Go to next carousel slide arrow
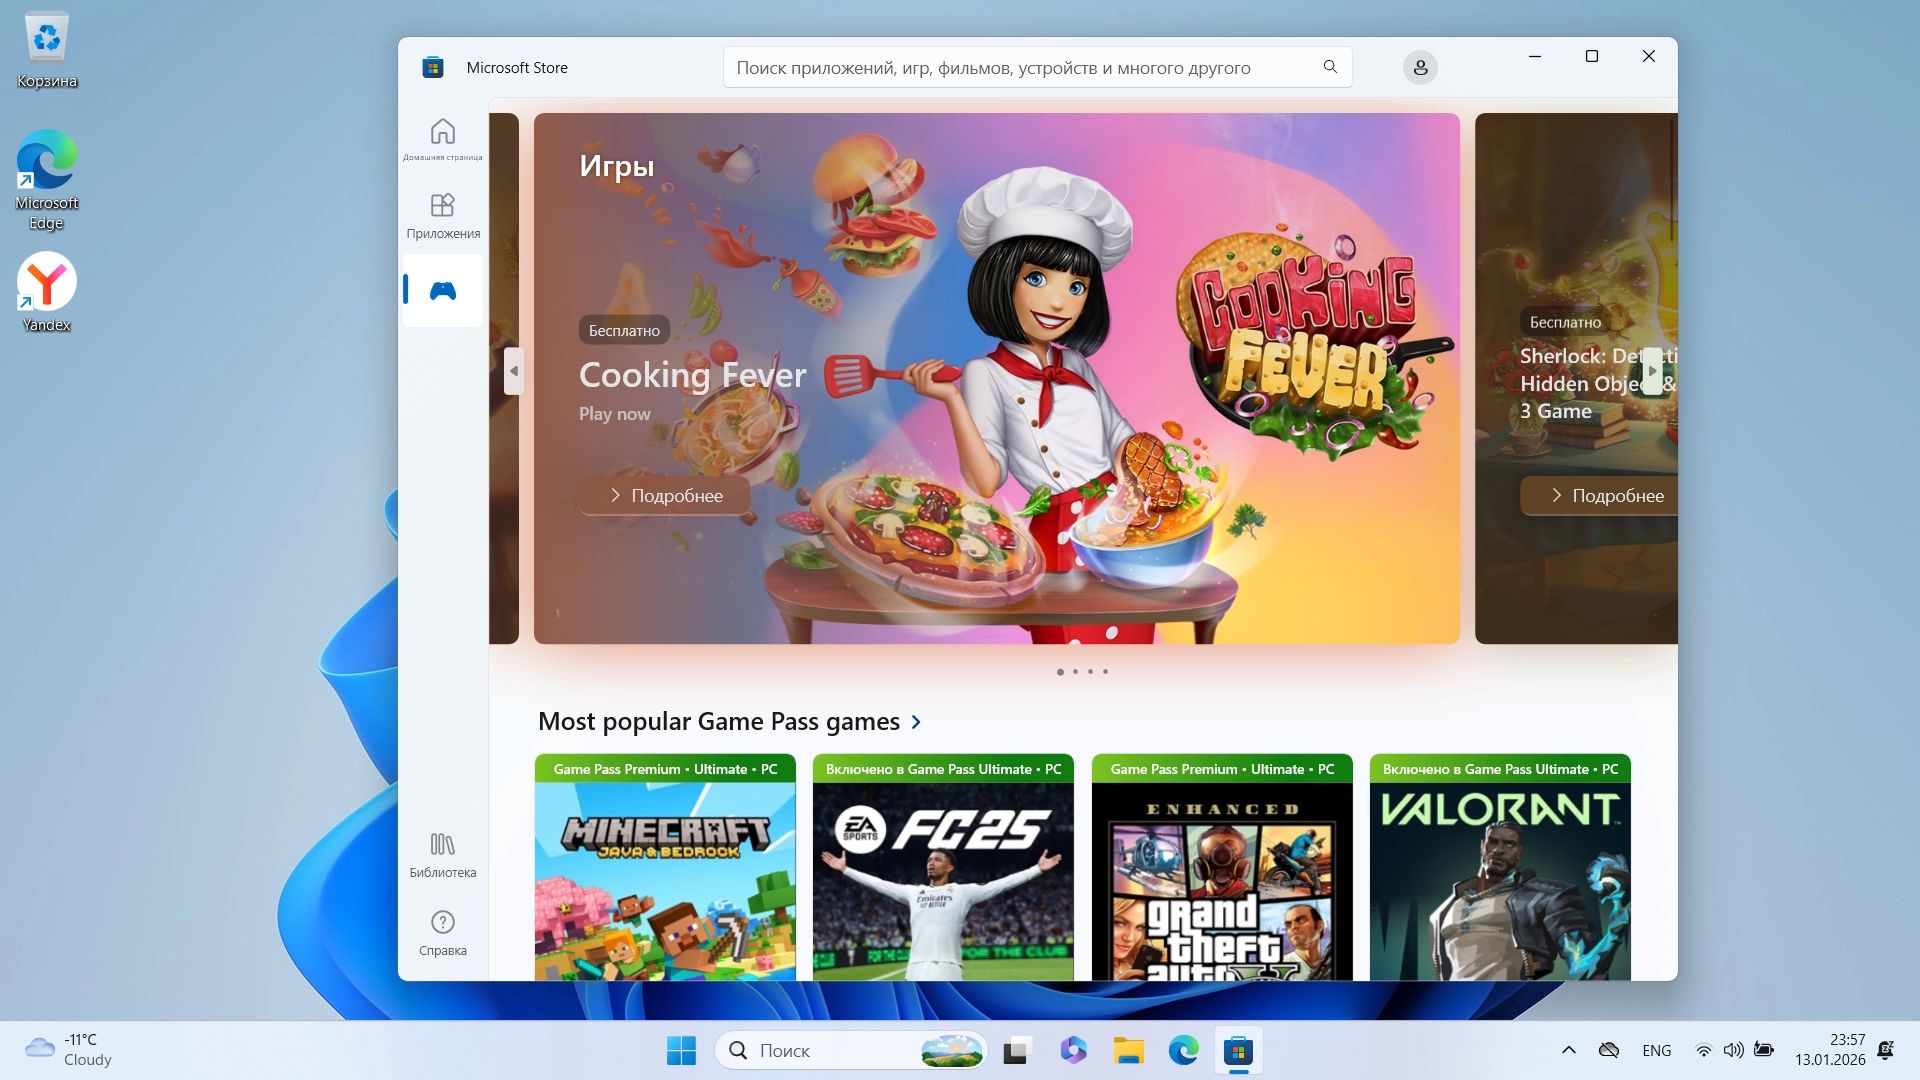The height and width of the screenshot is (1080, 1920). pyautogui.click(x=1652, y=371)
